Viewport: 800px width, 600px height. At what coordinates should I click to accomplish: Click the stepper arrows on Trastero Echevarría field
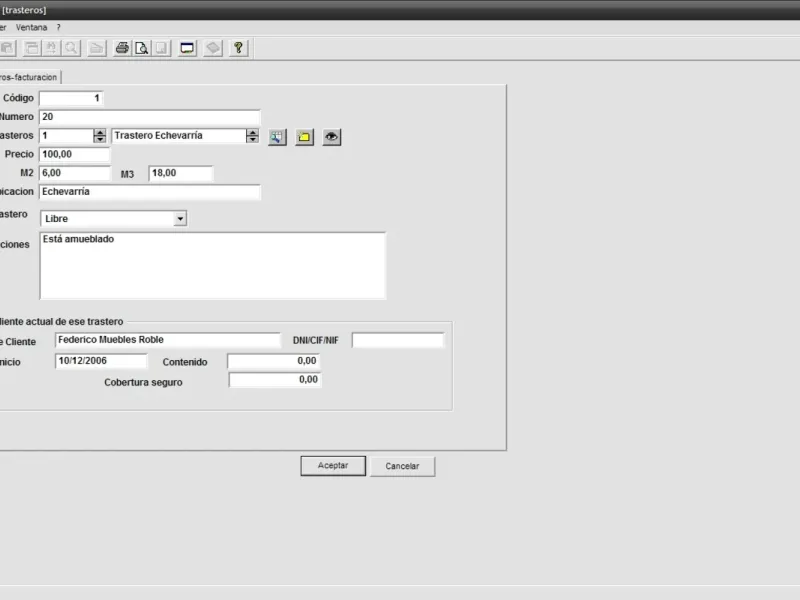[252, 136]
